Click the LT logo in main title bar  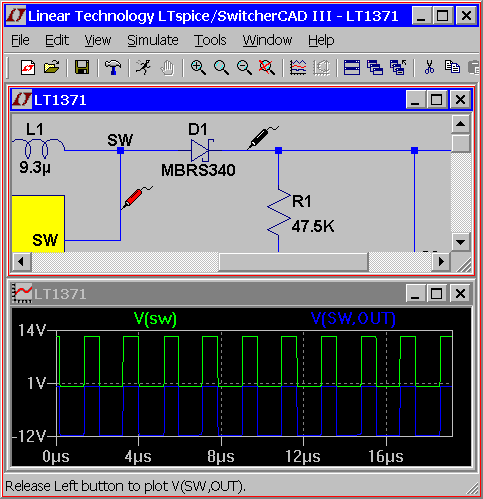[15, 15]
